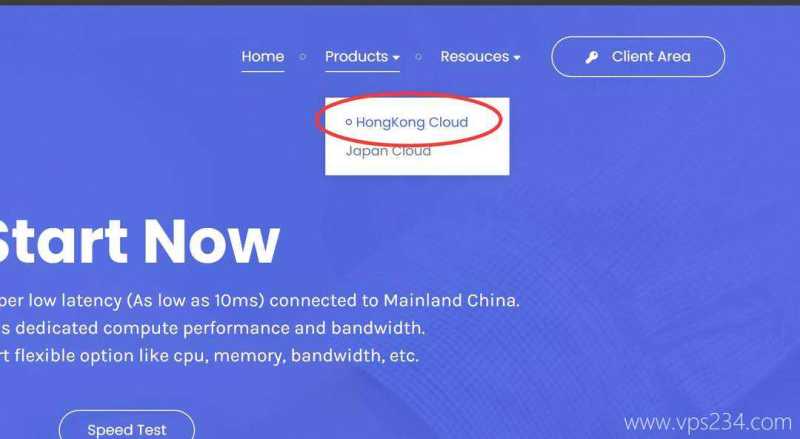Click the dot separator between Products and Resouces
Viewport: 800px width, 439px height.
point(418,57)
